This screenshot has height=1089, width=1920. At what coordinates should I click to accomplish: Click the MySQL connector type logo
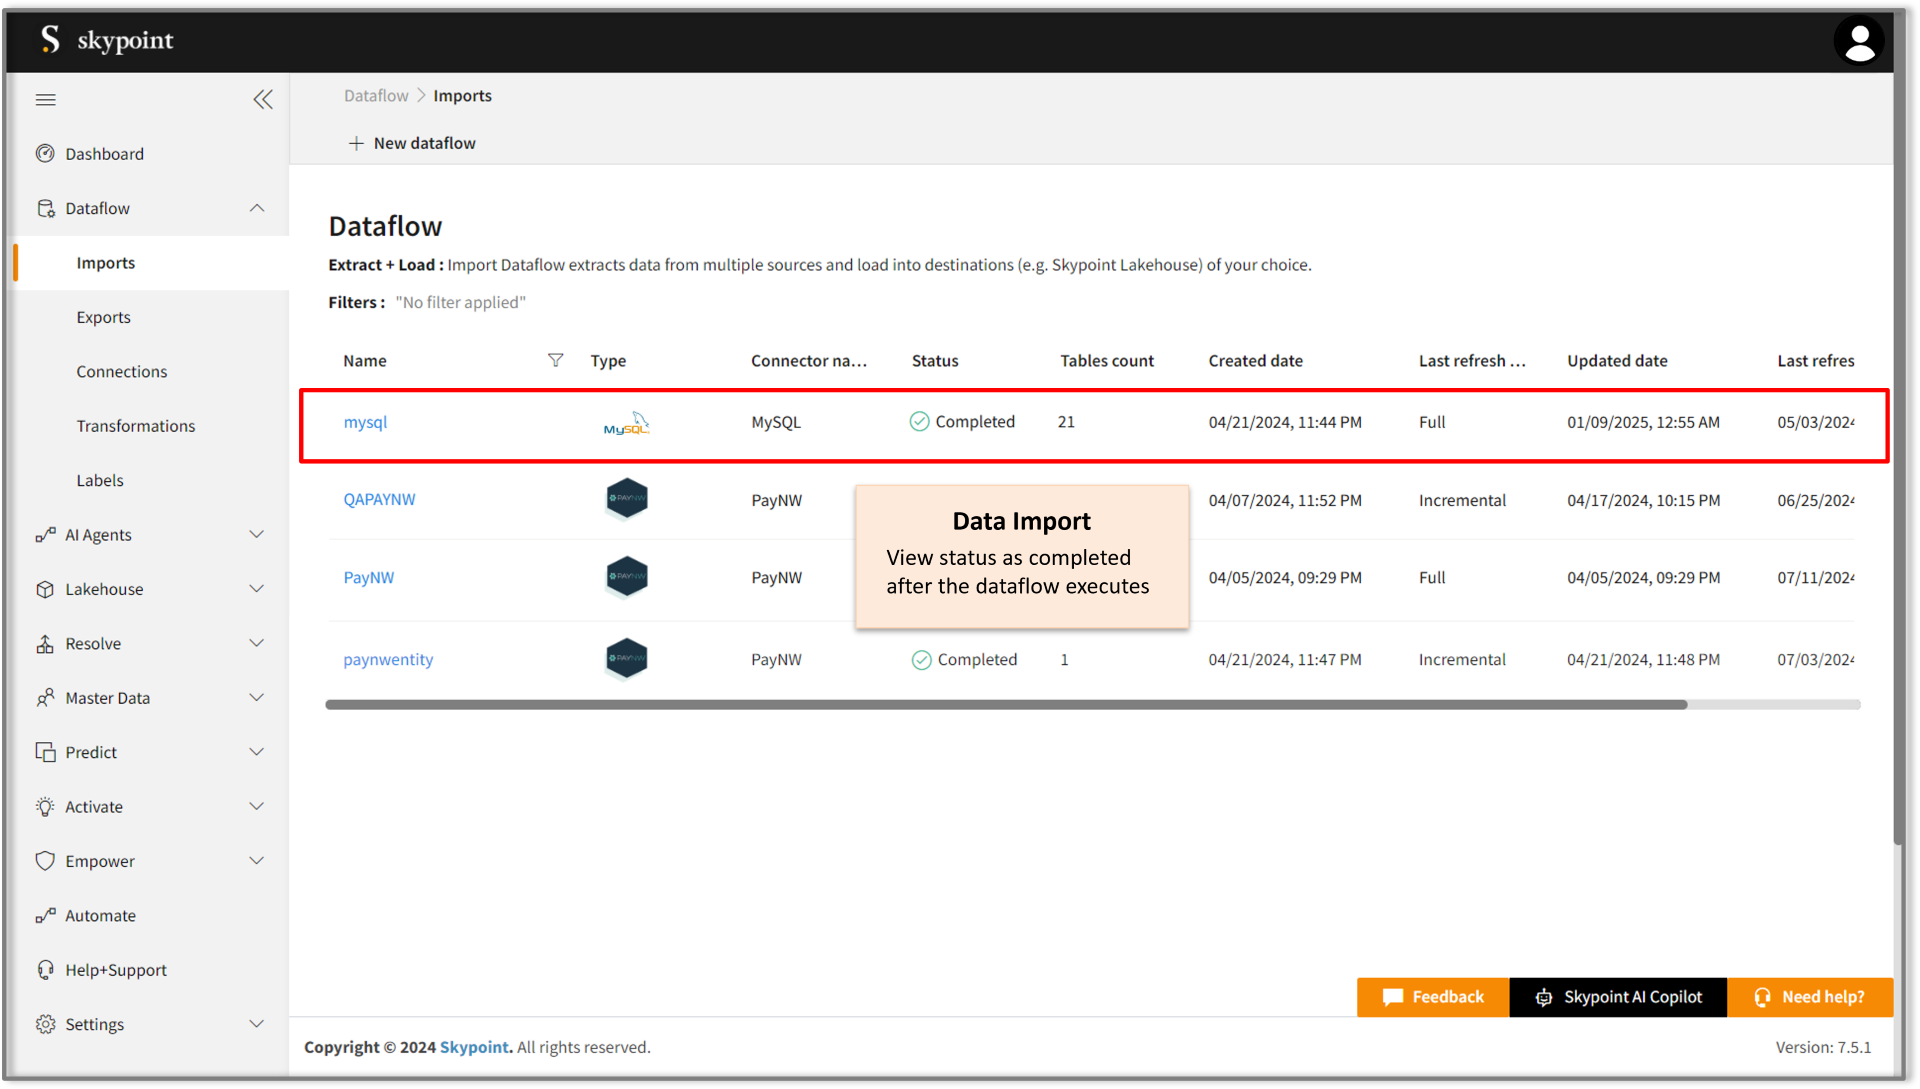pos(626,424)
